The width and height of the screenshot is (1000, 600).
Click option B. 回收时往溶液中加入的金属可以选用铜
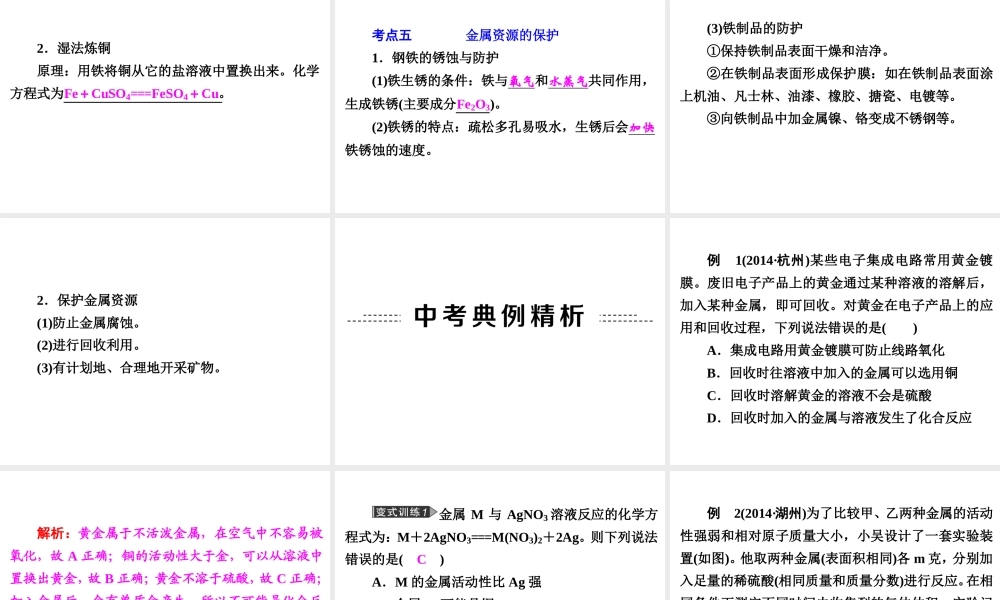(832, 373)
